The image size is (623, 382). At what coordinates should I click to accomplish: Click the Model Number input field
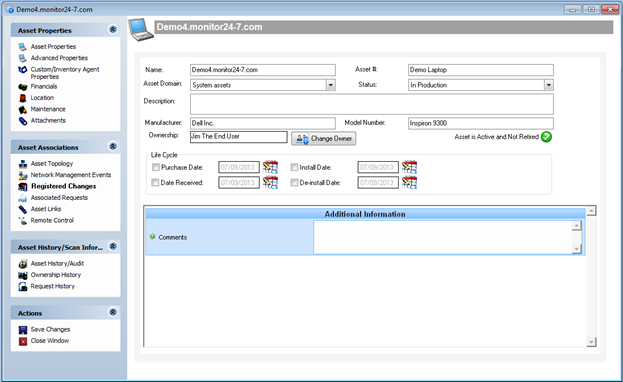point(481,123)
